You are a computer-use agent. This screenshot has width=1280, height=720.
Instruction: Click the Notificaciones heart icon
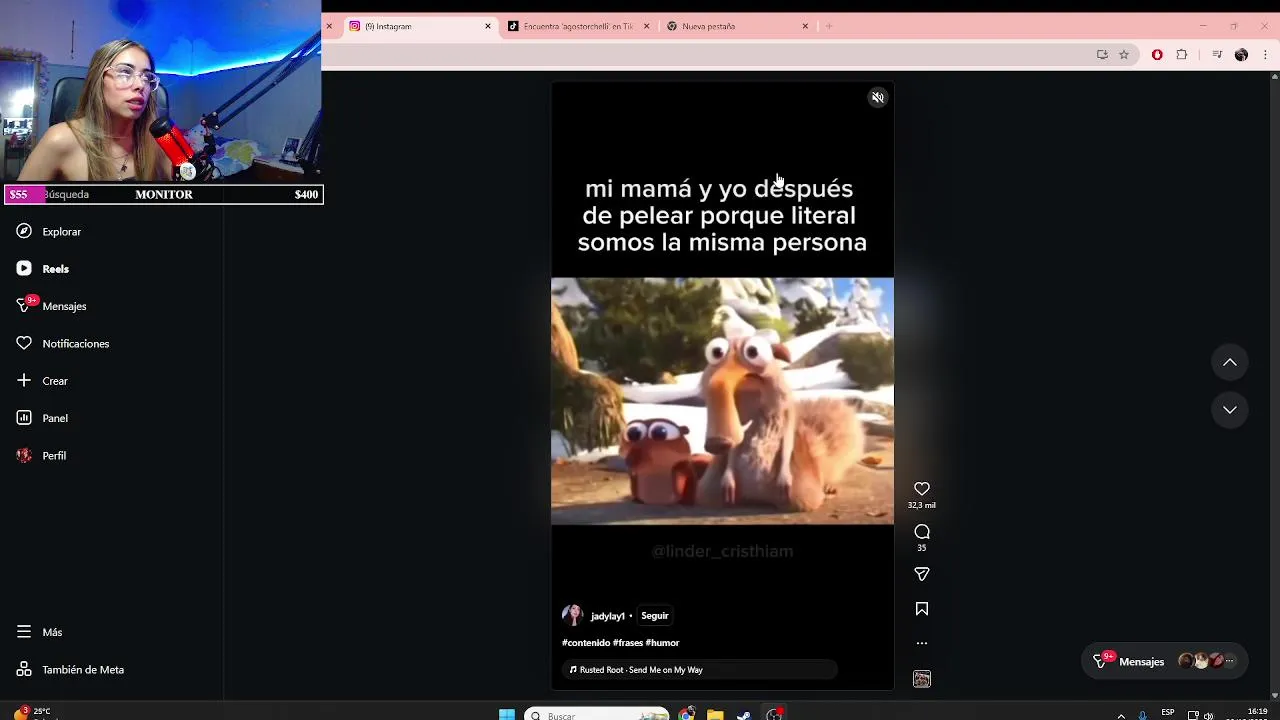click(x=24, y=343)
